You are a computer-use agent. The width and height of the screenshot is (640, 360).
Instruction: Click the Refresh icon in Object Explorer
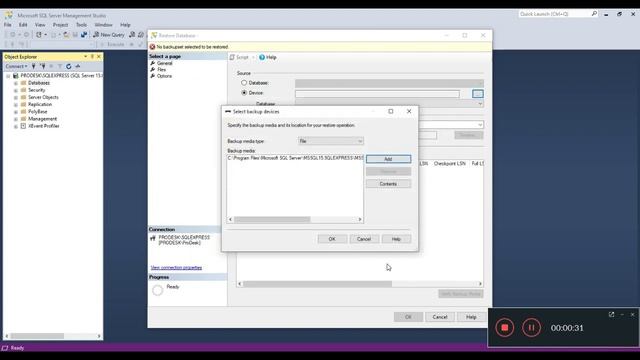(69, 66)
